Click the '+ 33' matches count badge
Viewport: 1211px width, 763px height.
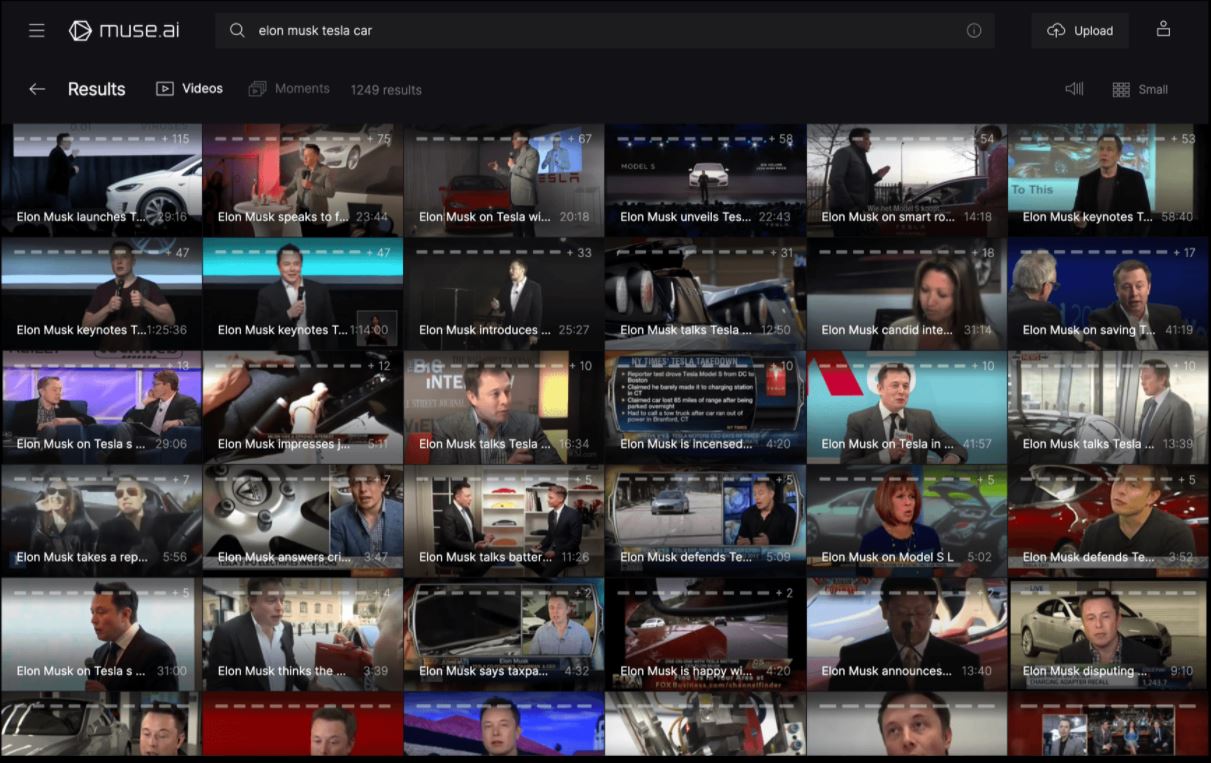point(580,253)
